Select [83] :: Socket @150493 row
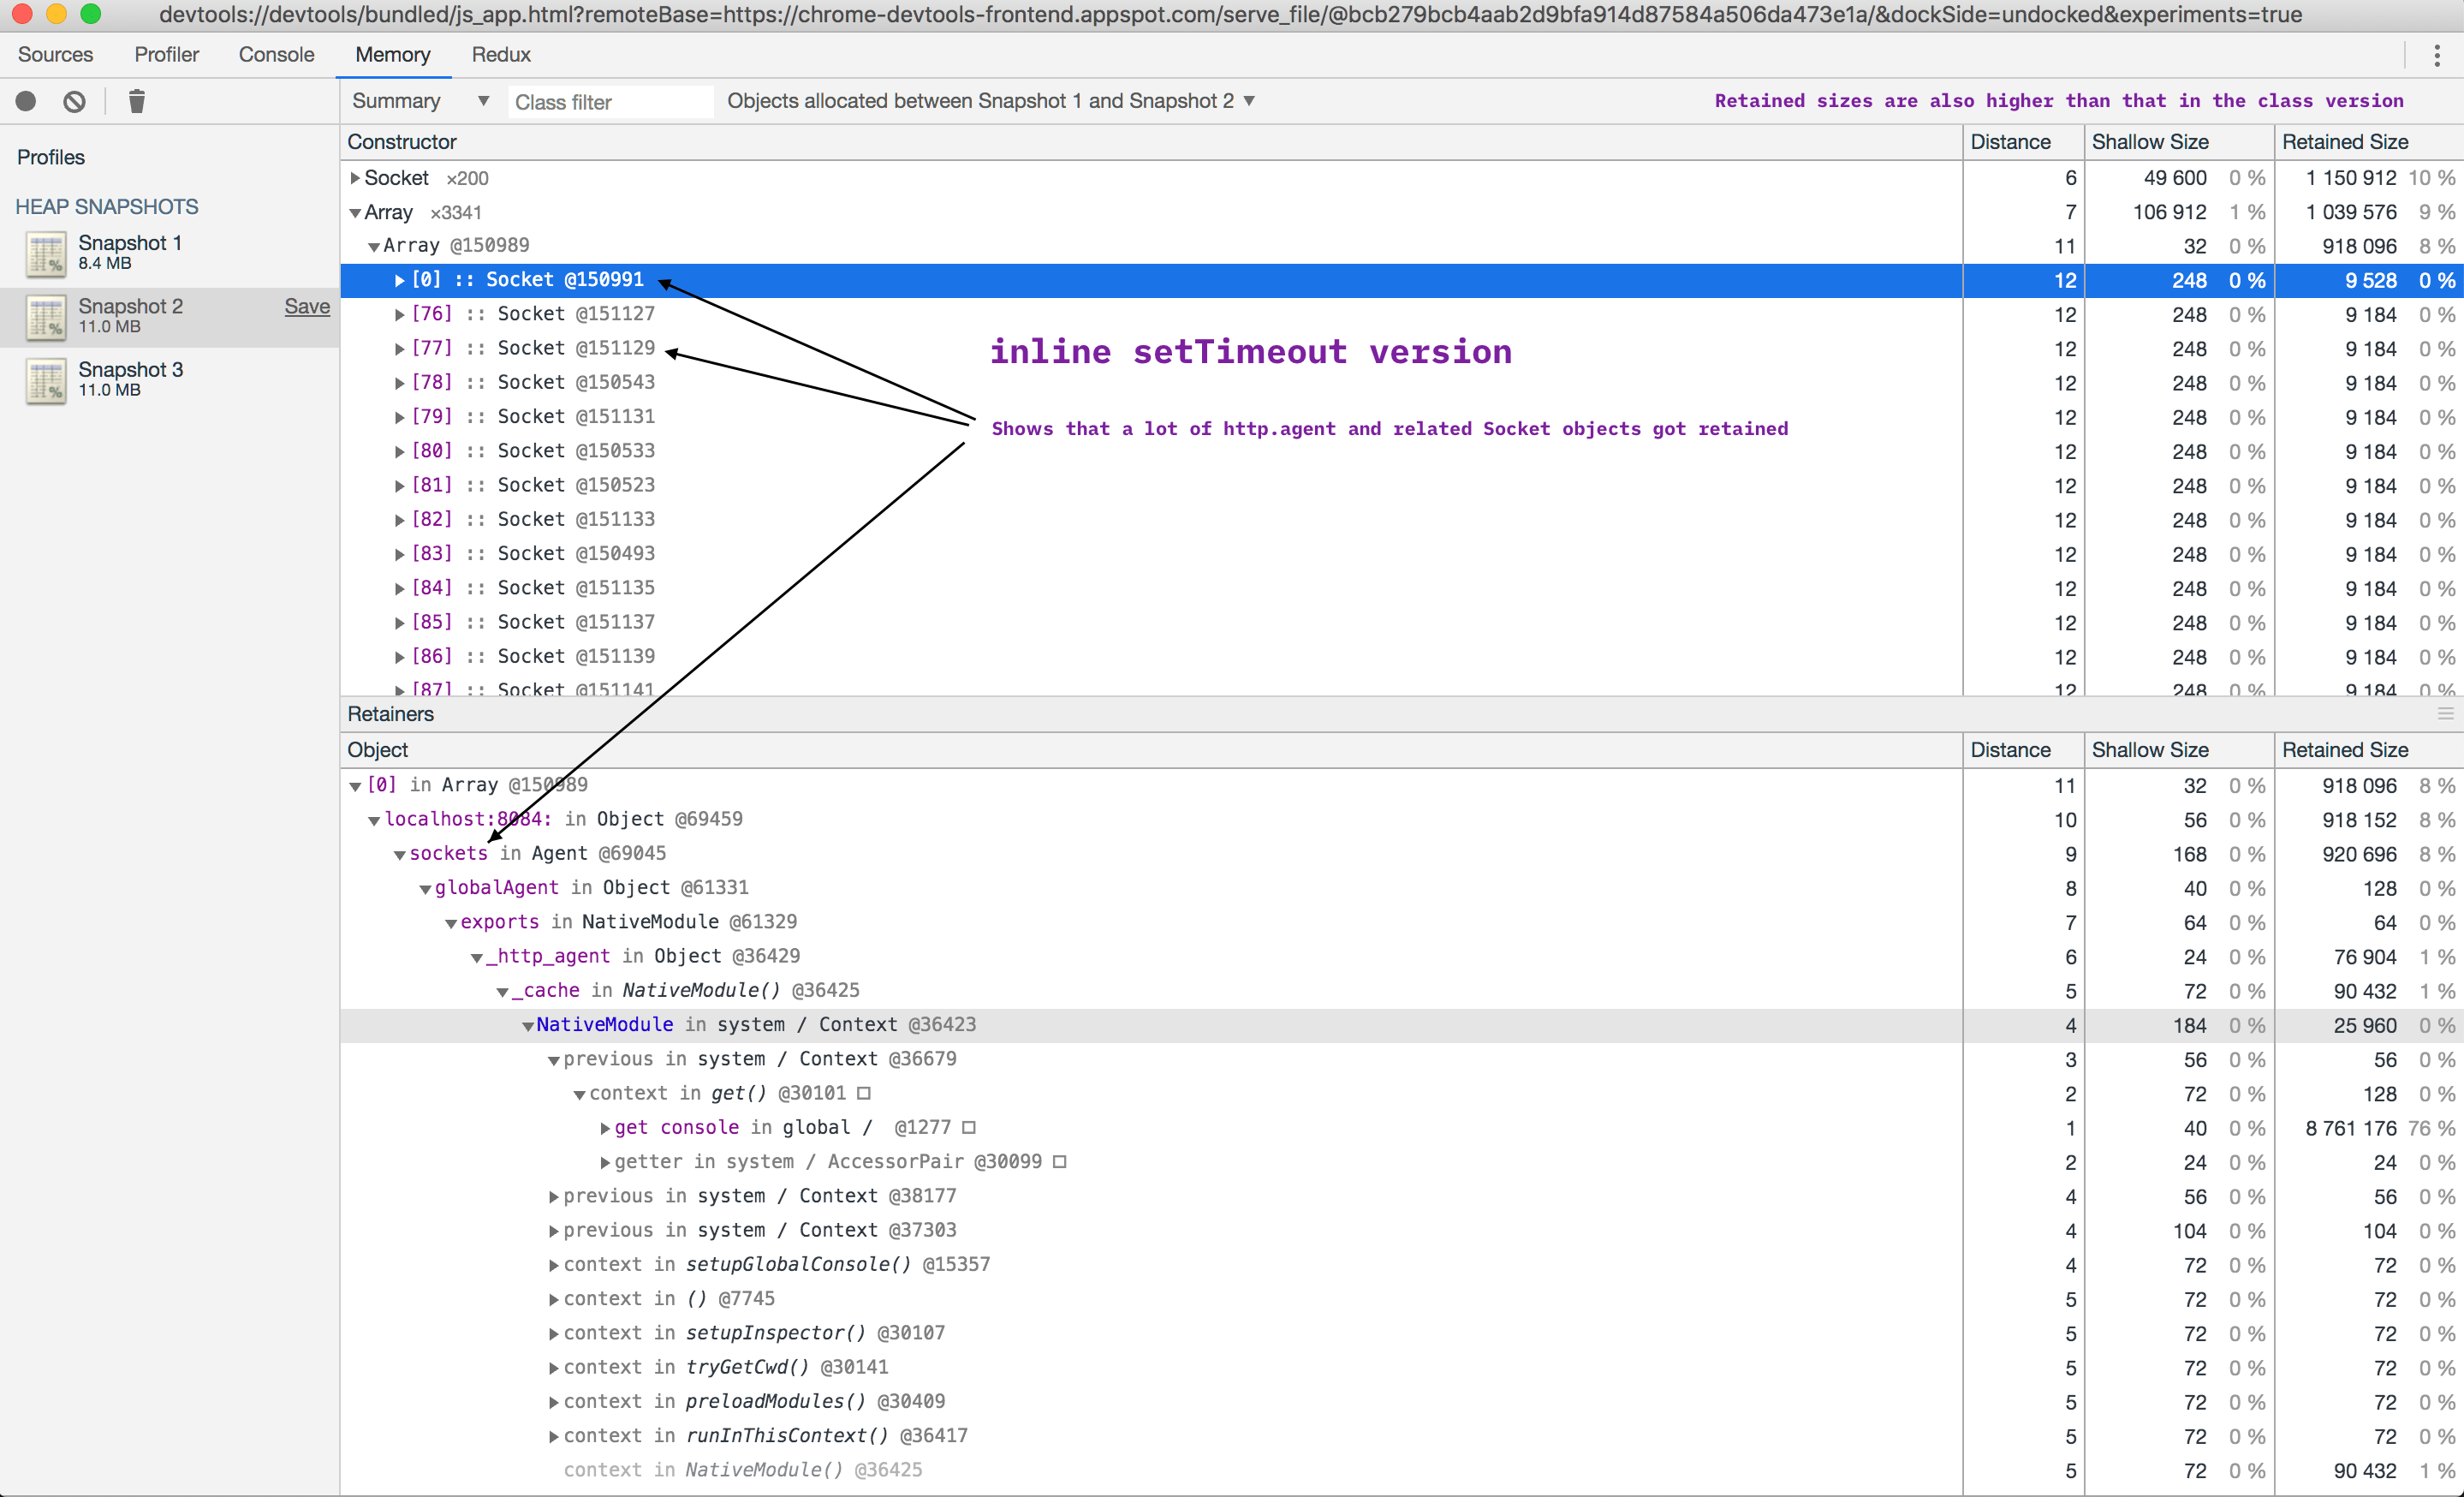Screen dimensions: 2464x1497 tap(1401, 554)
